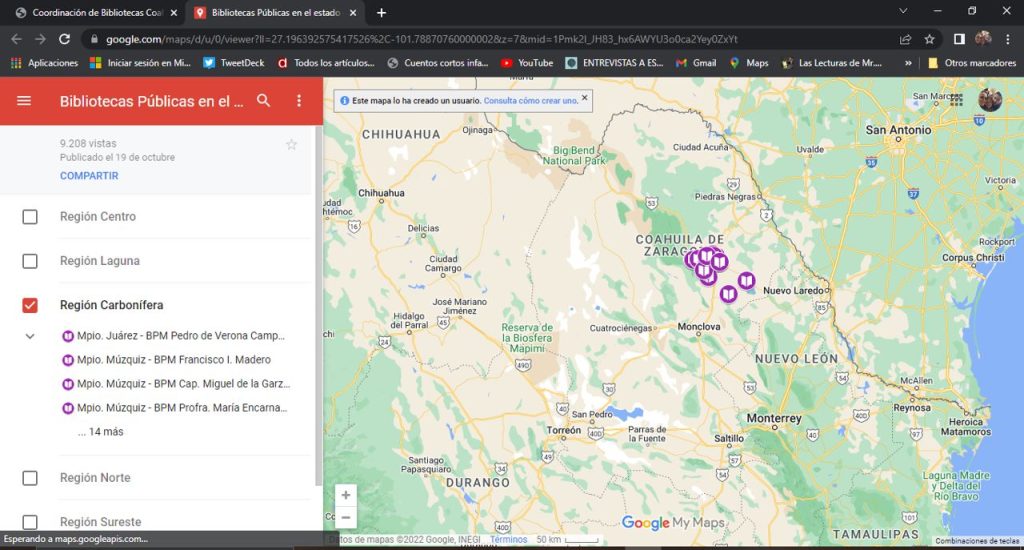Click the library marker near Nuevo Laredo

coord(746,281)
